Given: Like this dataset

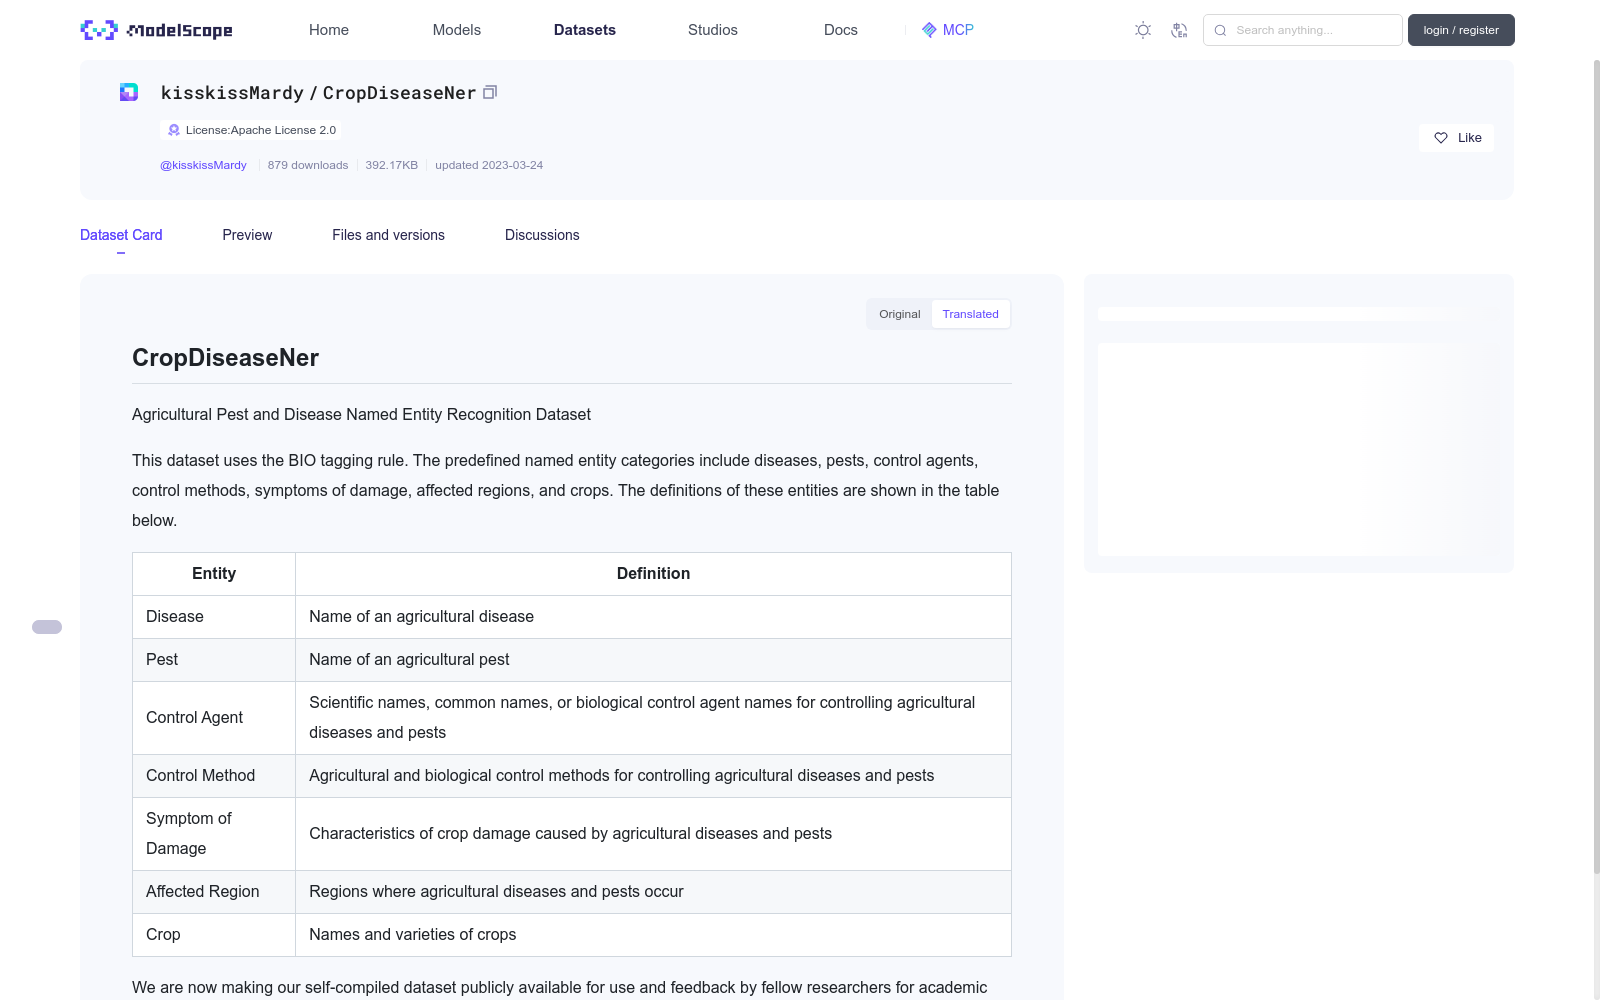Looking at the screenshot, I should pyautogui.click(x=1456, y=138).
